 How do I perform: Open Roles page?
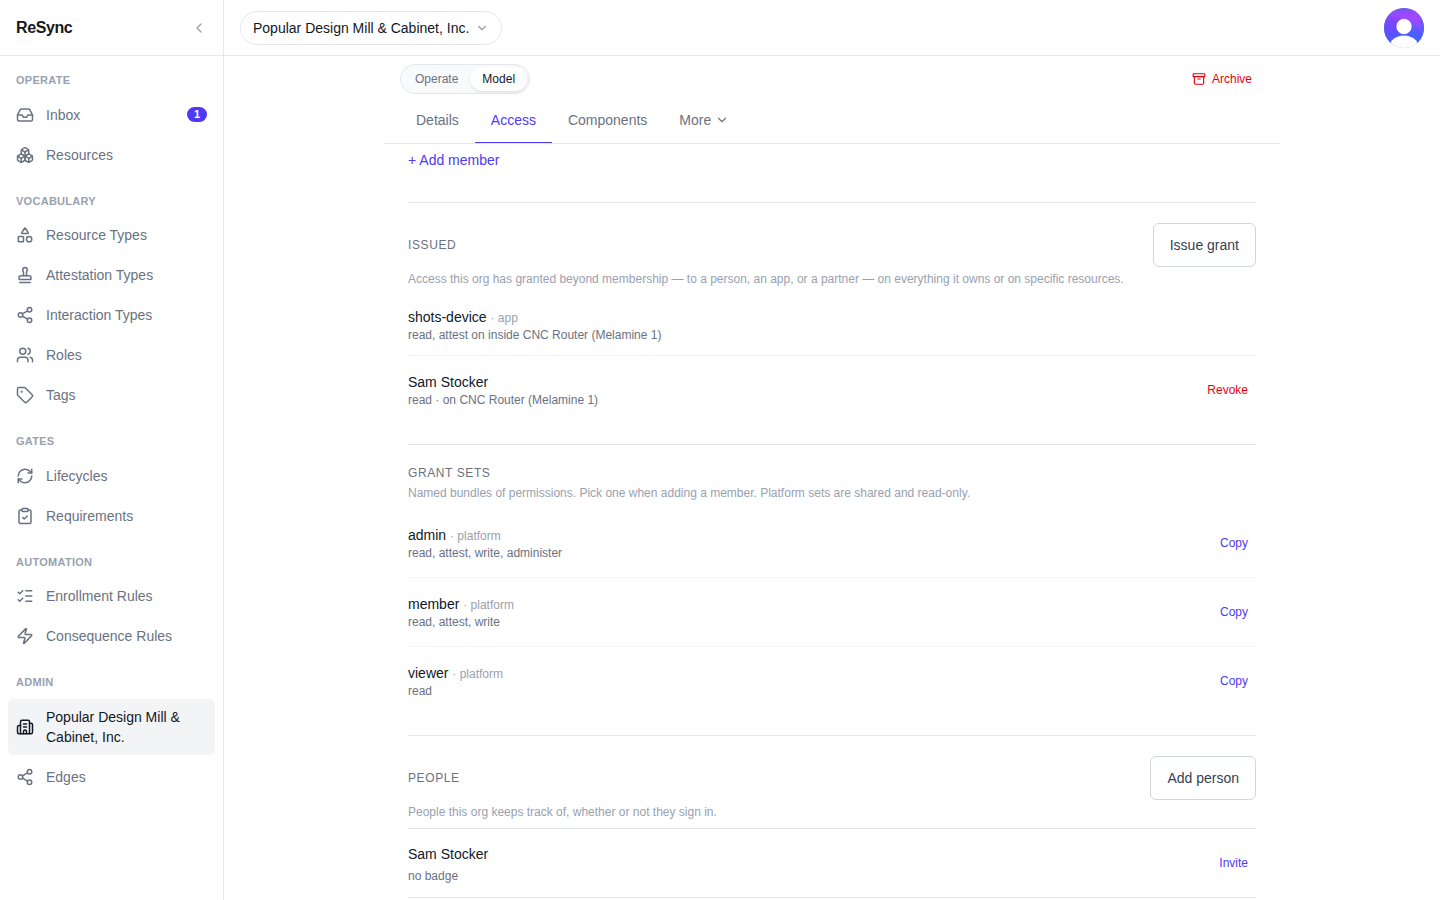(x=111, y=355)
